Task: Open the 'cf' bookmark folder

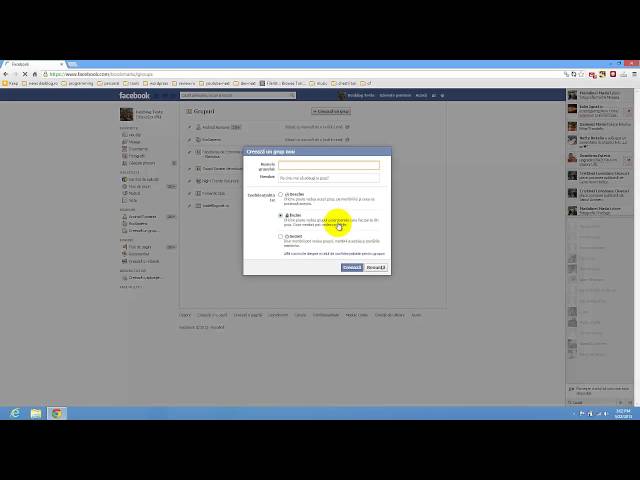Action: (366, 83)
